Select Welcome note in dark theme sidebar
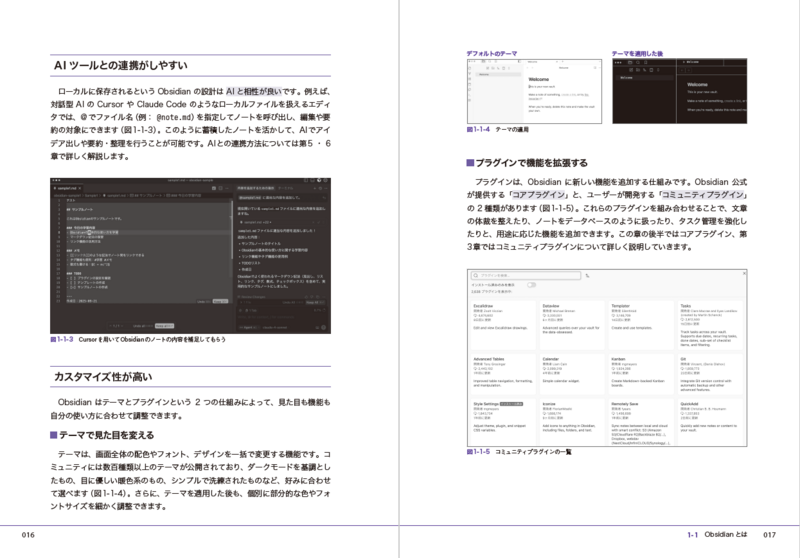Image resolution: width=800 pixels, height=558 pixels. tap(625, 77)
